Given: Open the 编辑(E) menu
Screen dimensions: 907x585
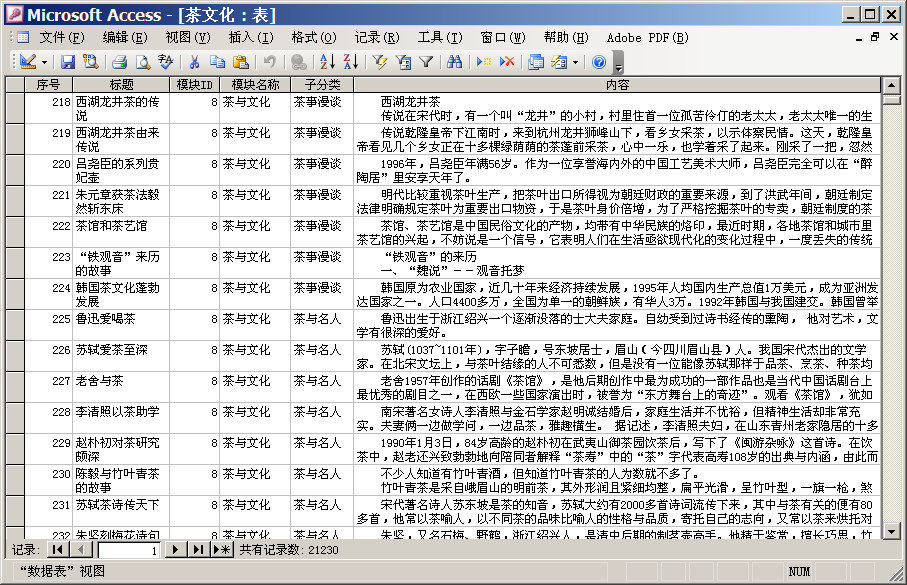Looking at the screenshot, I should point(124,38).
